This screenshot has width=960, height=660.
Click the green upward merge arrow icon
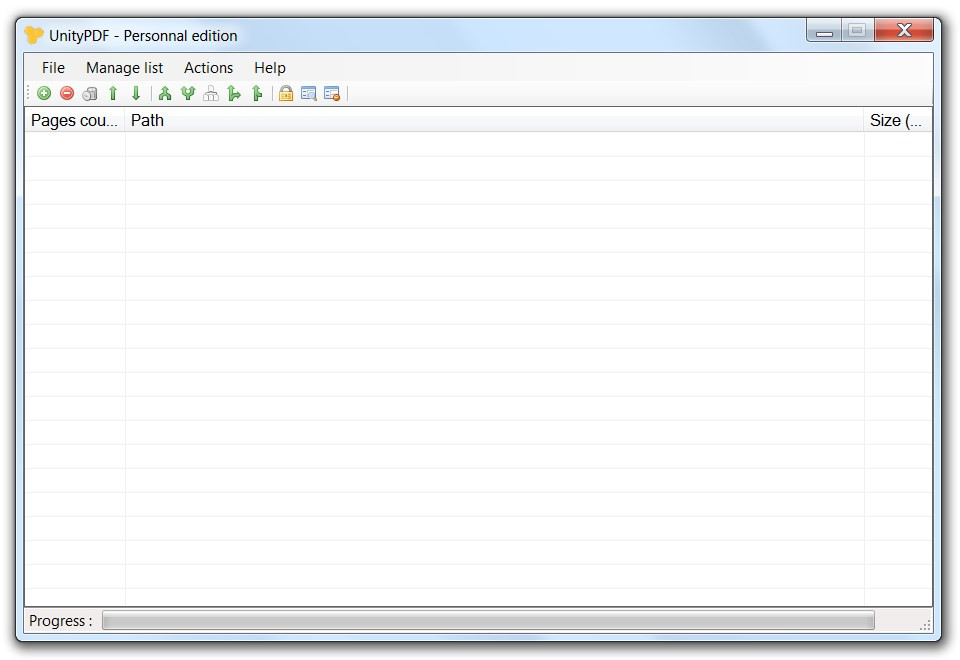pyautogui.click(x=257, y=93)
